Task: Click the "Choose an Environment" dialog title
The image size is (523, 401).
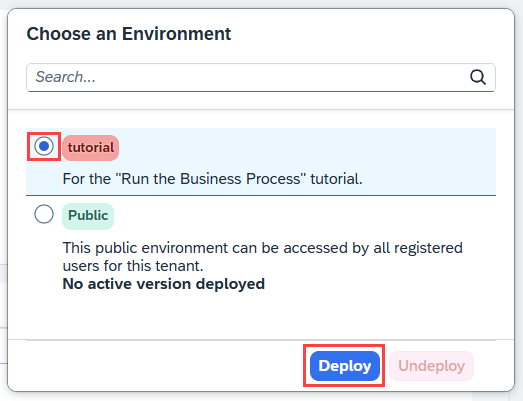Action: click(x=129, y=34)
